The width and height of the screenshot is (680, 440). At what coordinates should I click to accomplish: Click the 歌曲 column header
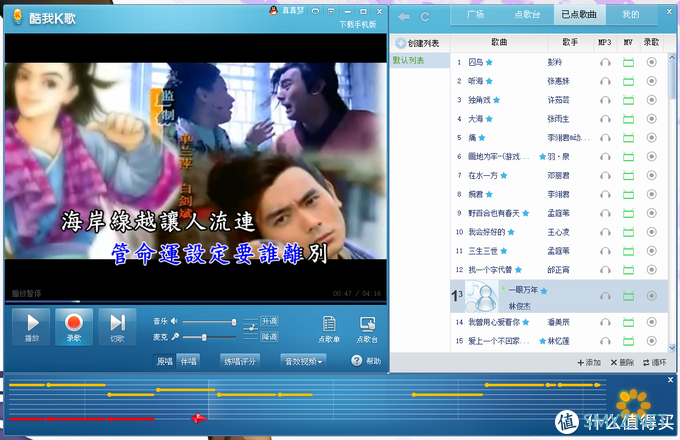[499, 42]
